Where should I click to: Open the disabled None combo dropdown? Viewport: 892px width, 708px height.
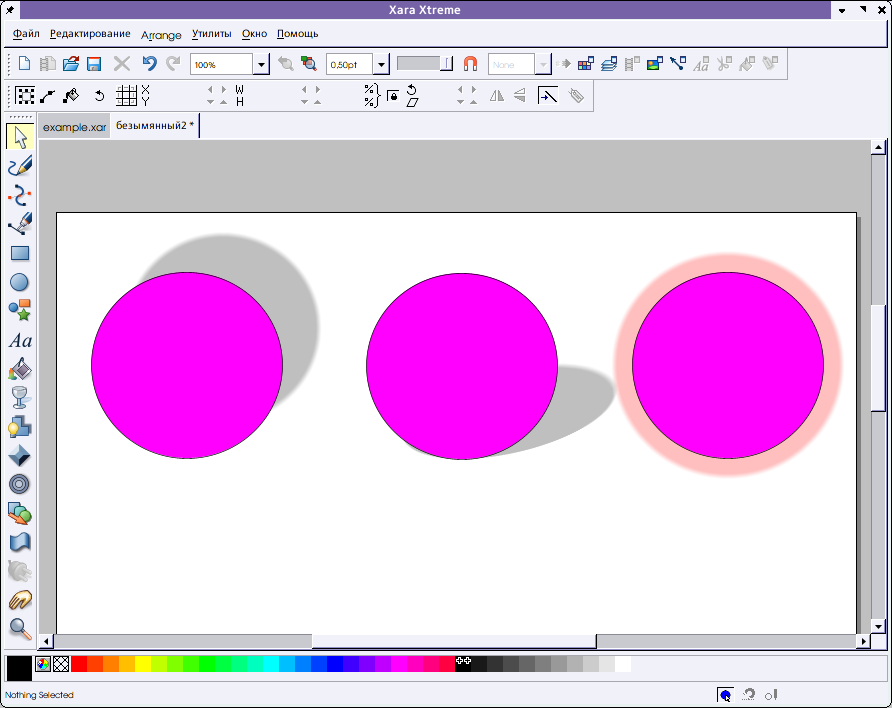click(543, 65)
